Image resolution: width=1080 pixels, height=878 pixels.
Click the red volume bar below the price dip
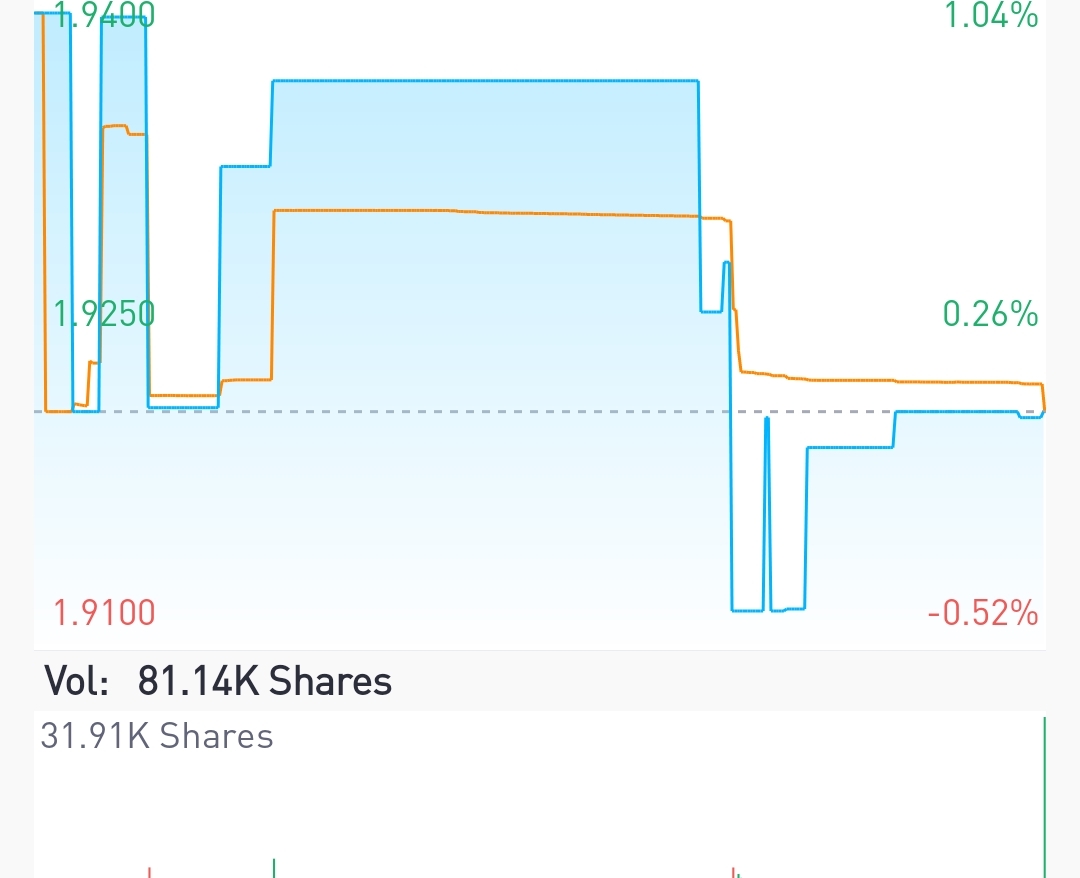point(734,872)
